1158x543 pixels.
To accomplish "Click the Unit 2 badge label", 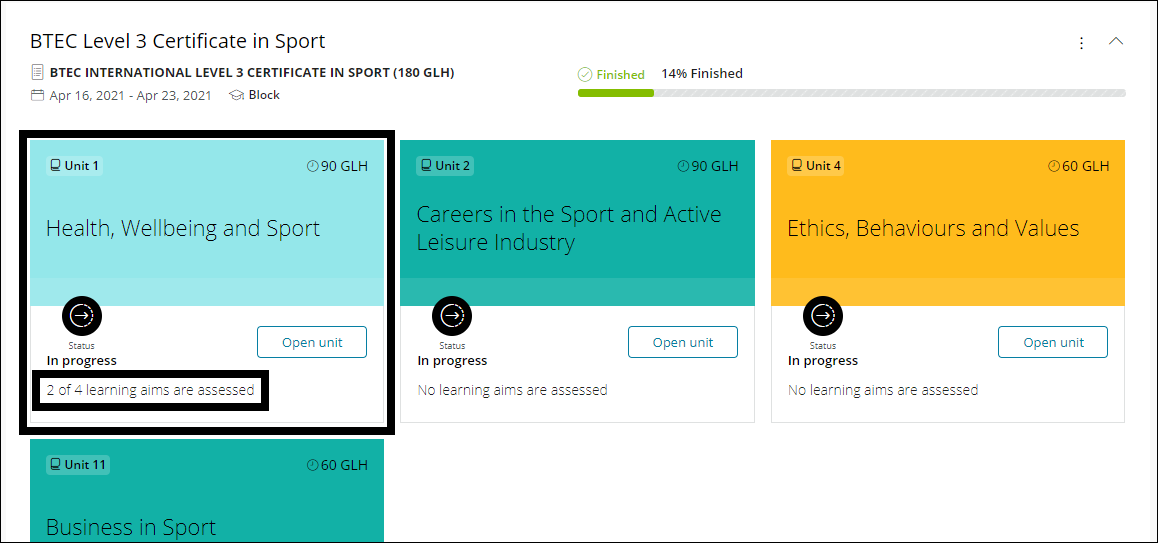I will coord(445,166).
